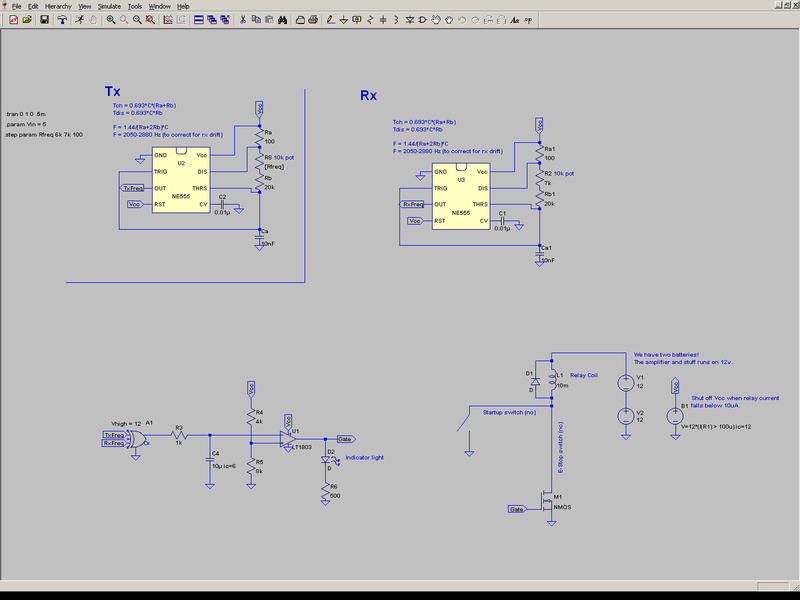Select the Zoom In magnifier tool
This screenshot has height=600, width=800.
click(x=111, y=20)
